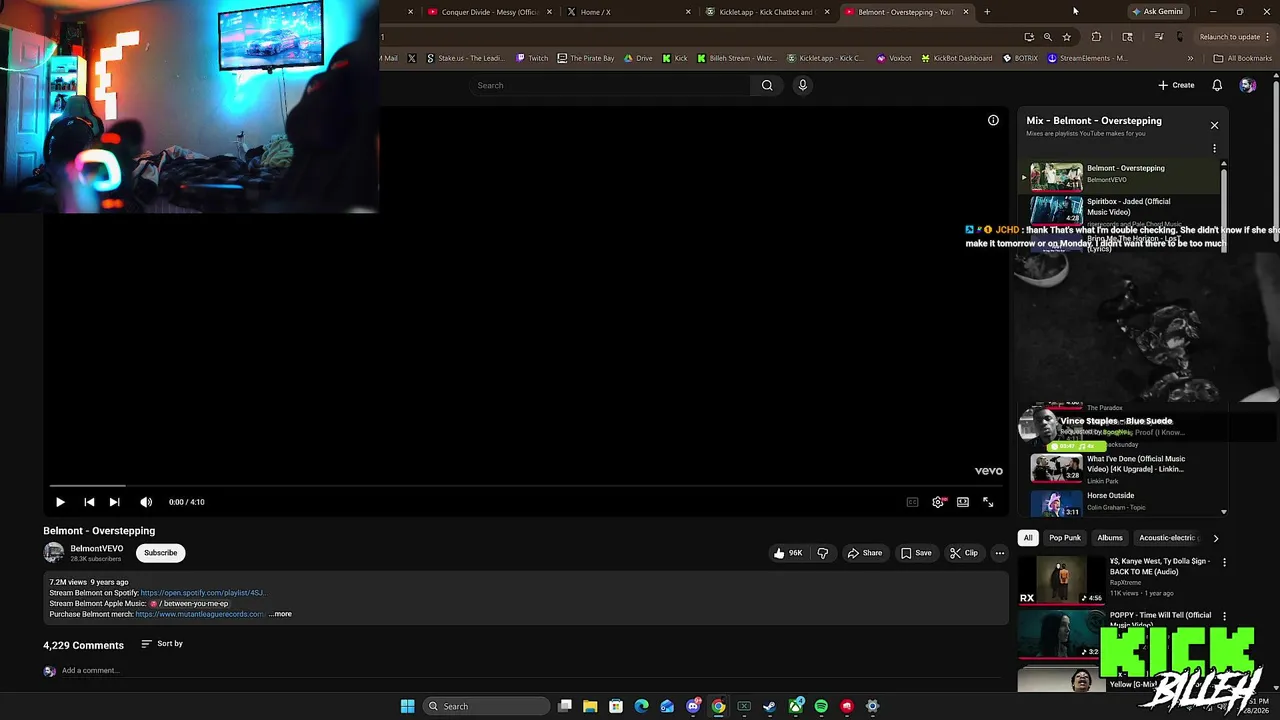Screen dimensions: 1280x720
Task: Switch to theater mode
Action: (x=963, y=502)
